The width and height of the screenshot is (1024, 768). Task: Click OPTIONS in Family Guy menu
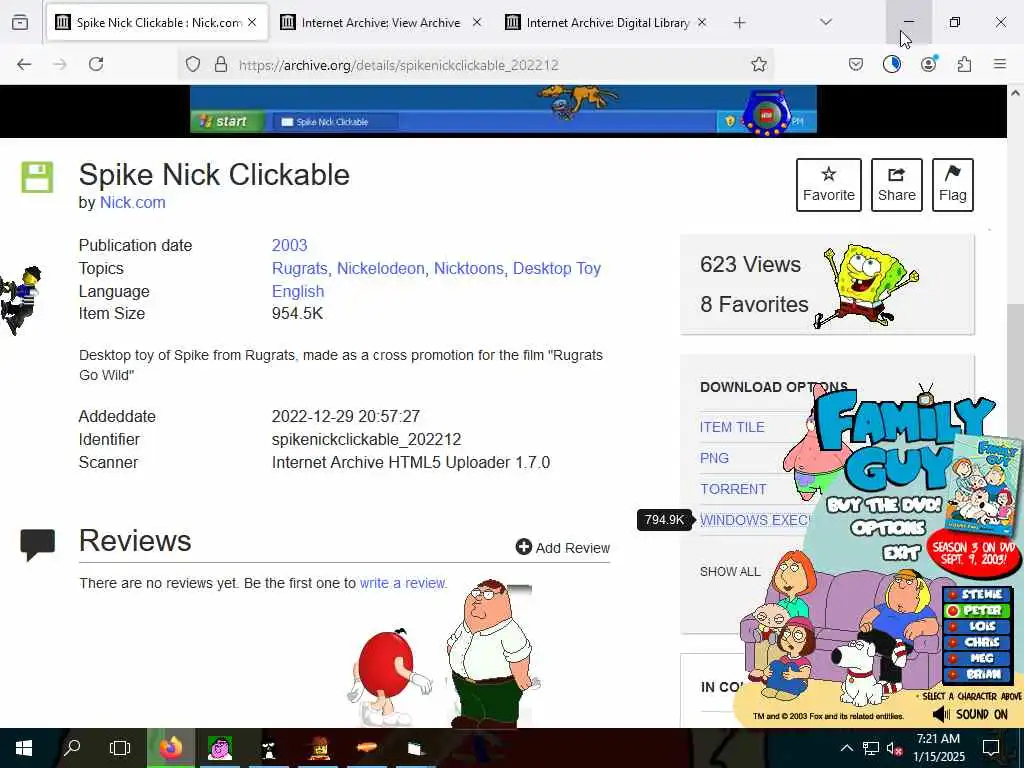point(888,528)
